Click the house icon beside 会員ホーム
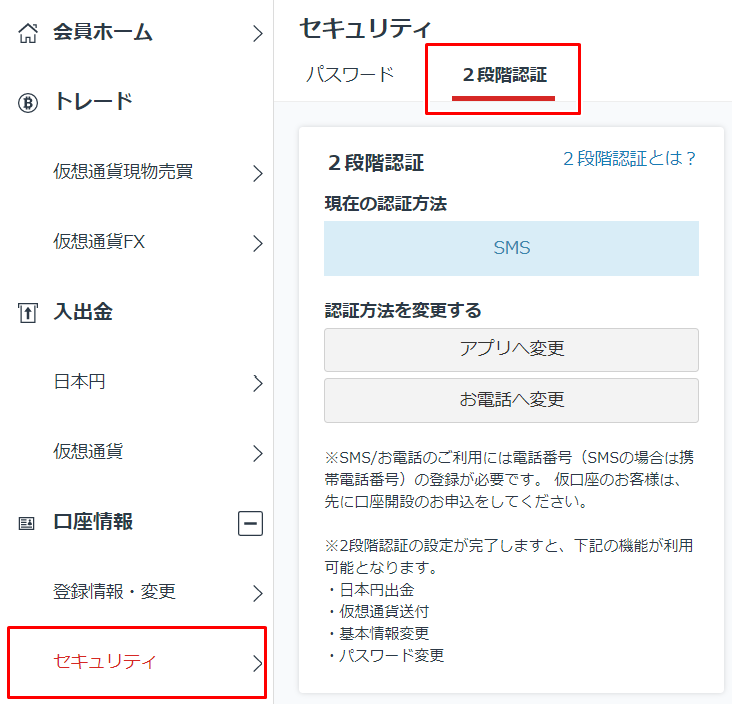The width and height of the screenshot is (732, 704). 28,33
